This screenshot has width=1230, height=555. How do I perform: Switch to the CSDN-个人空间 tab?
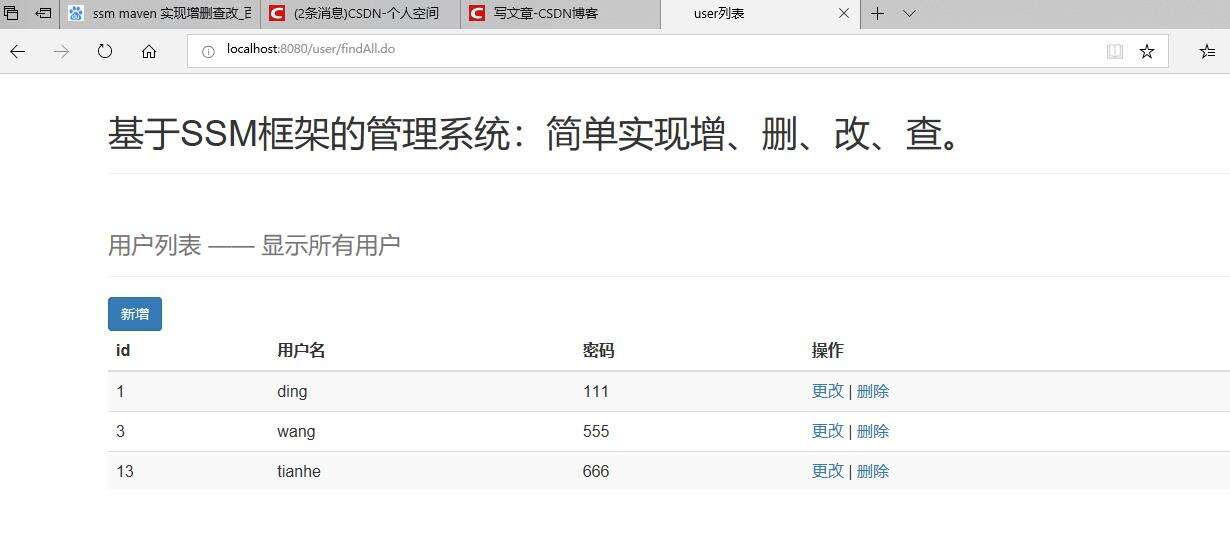tap(361, 14)
